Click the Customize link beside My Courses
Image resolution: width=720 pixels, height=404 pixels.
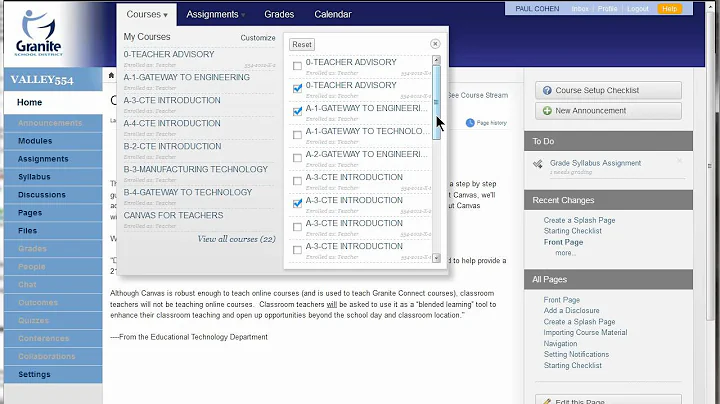tap(258, 38)
